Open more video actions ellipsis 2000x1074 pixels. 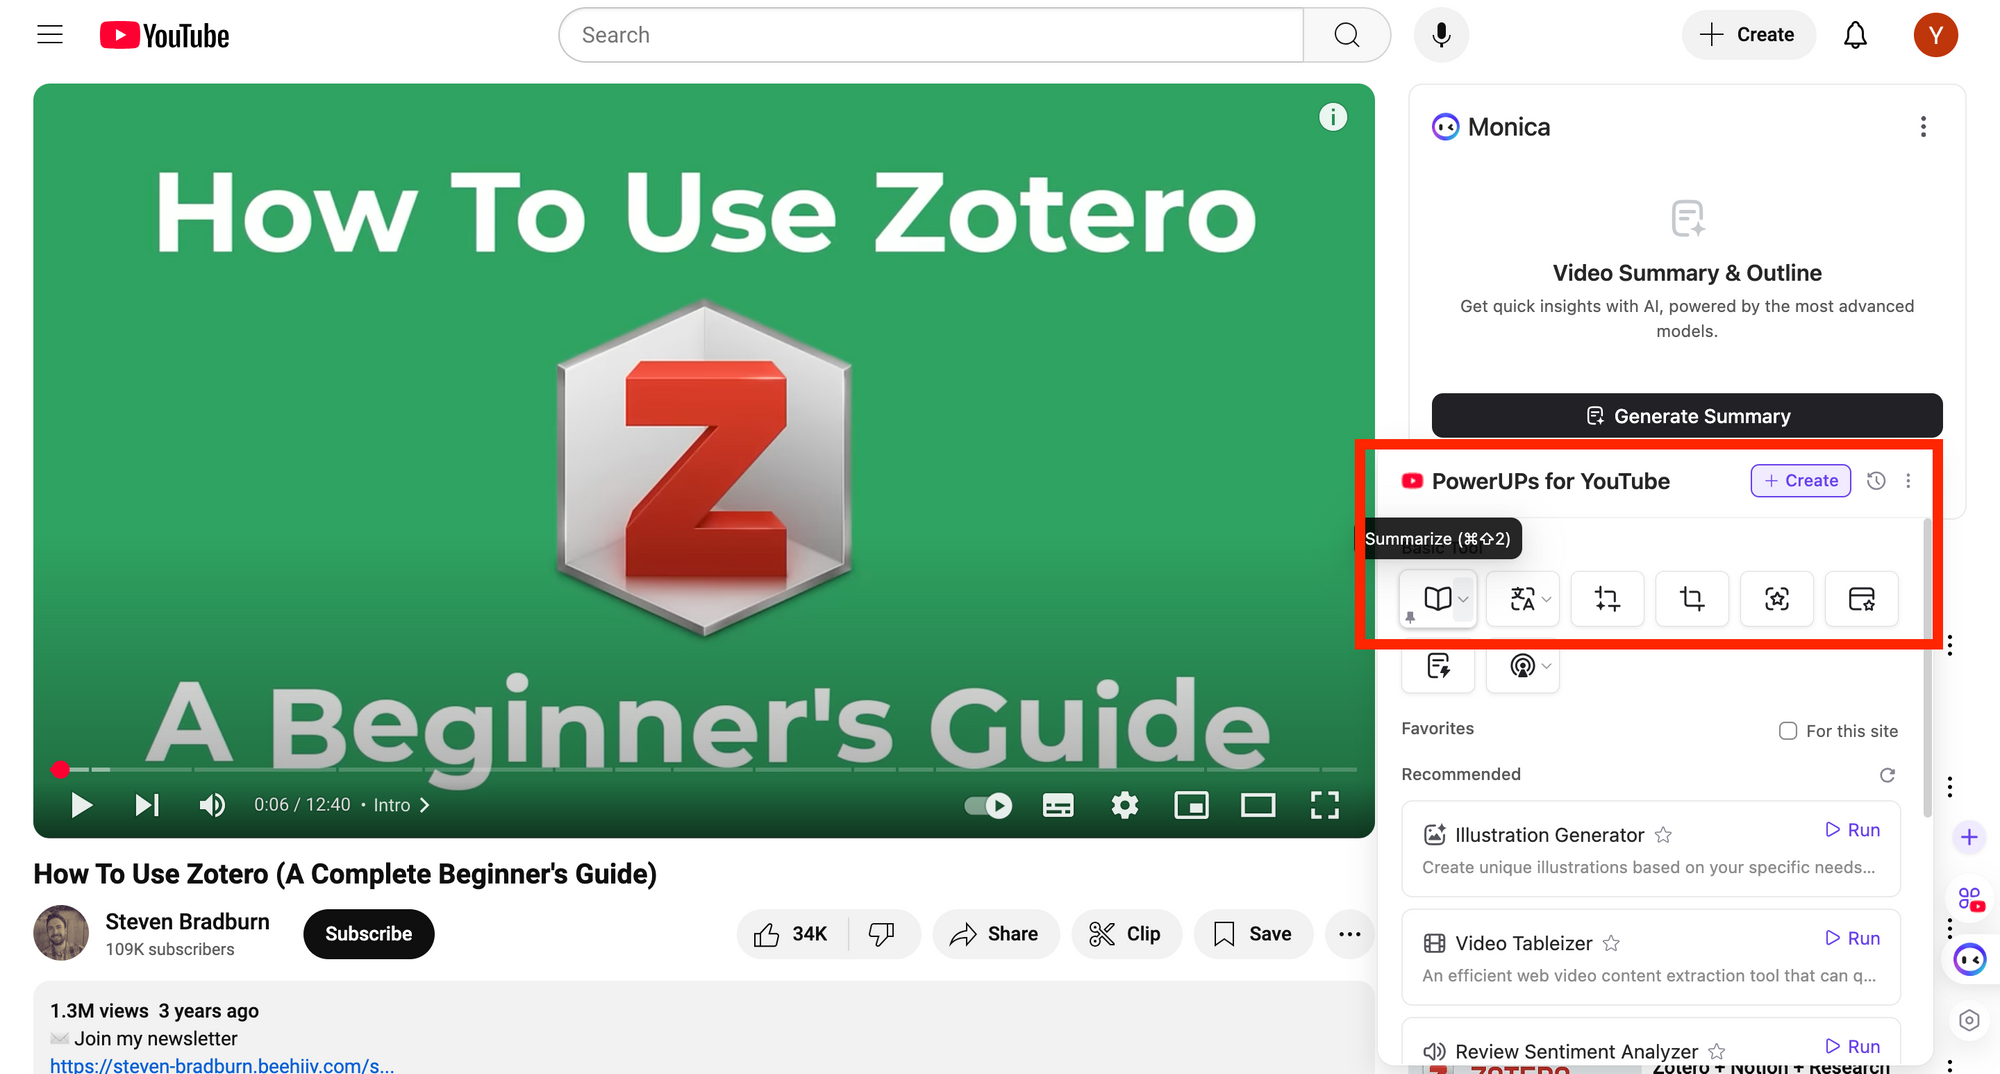pyautogui.click(x=1349, y=934)
